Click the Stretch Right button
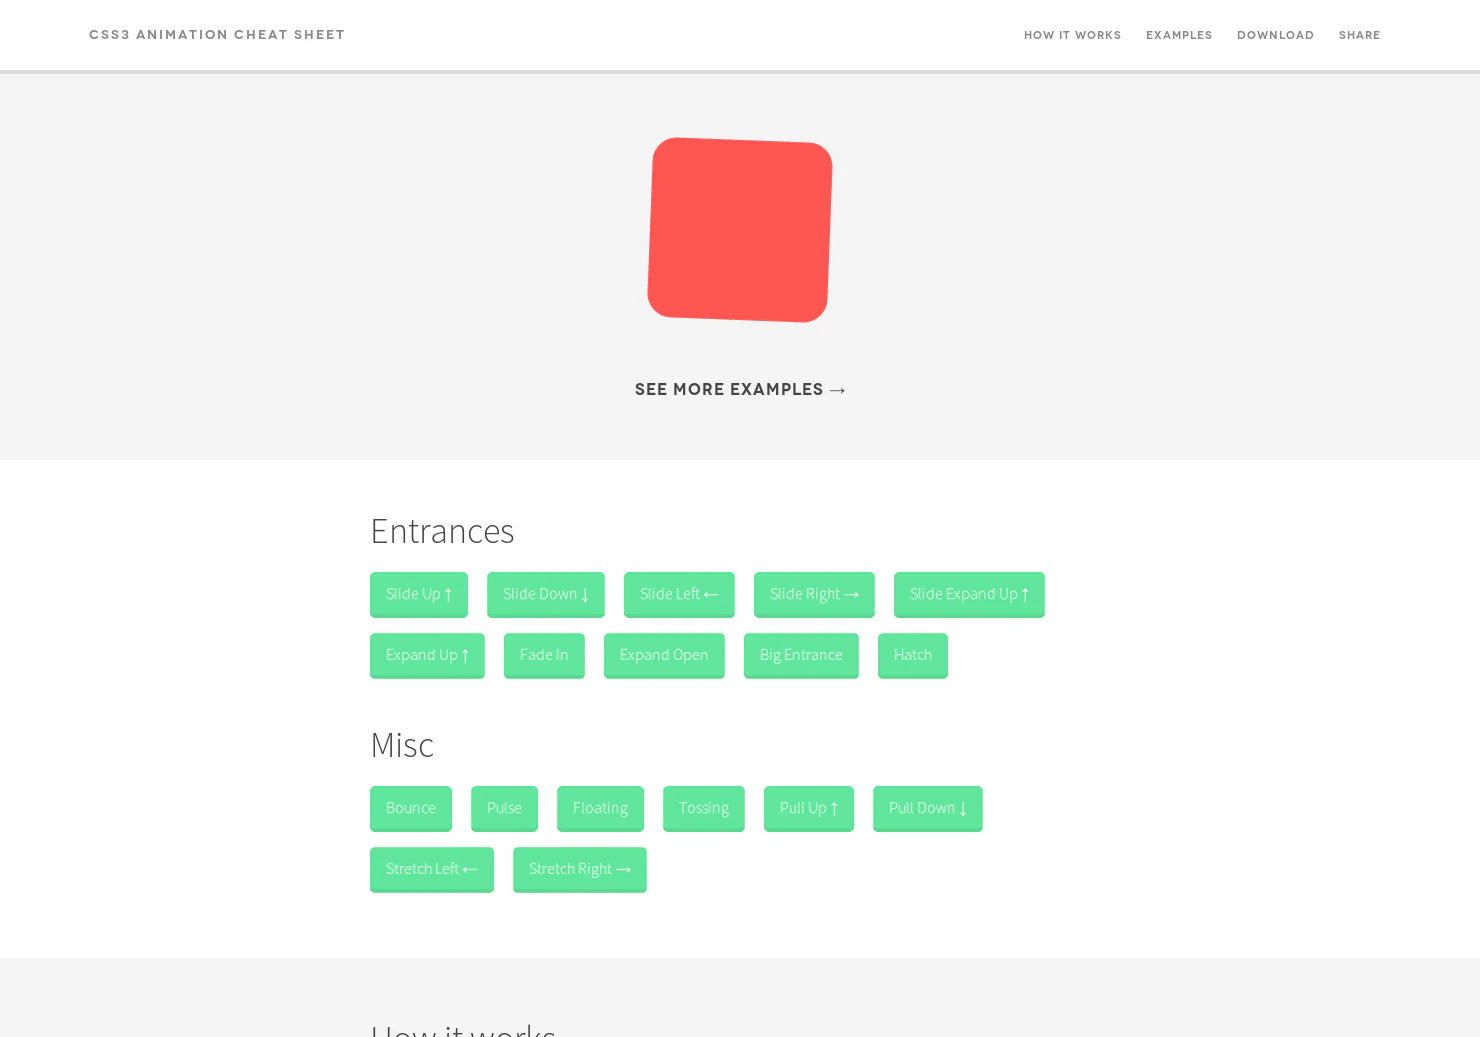This screenshot has height=1037, width=1480. pyautogui.click(x=579, y=869)
